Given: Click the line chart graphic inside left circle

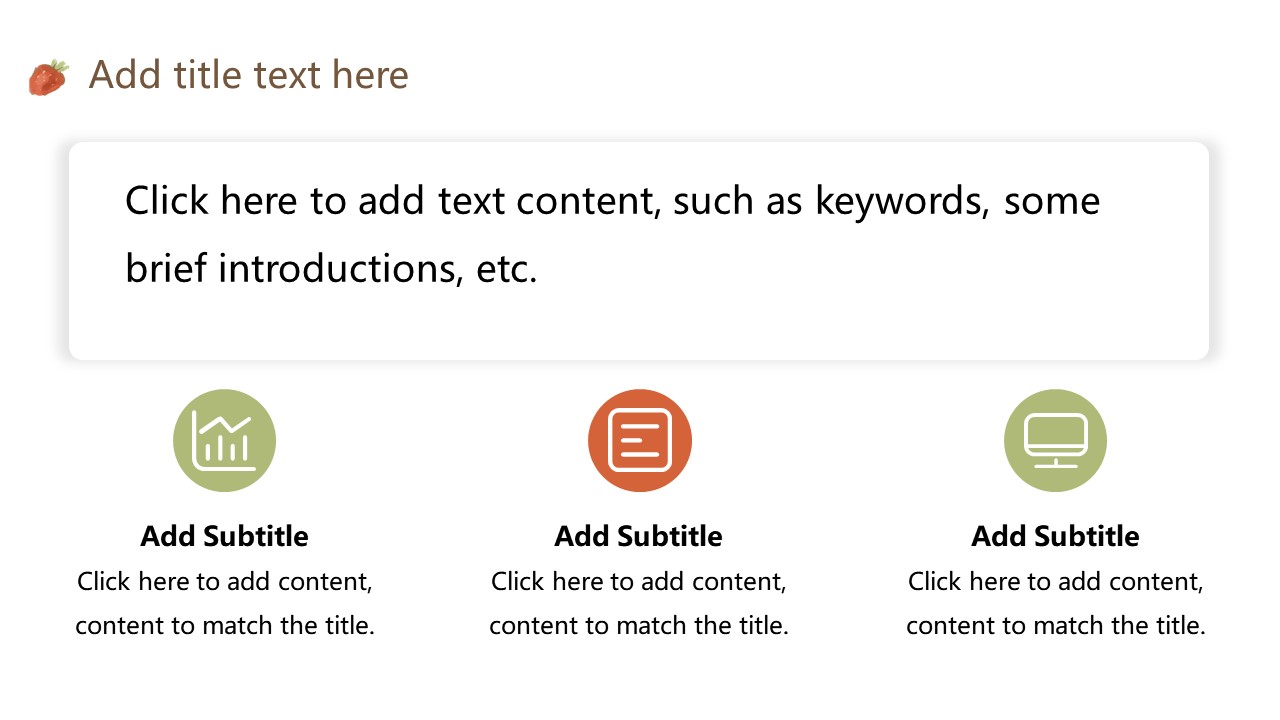Looking at the screenshot, I should click(225, 440).
